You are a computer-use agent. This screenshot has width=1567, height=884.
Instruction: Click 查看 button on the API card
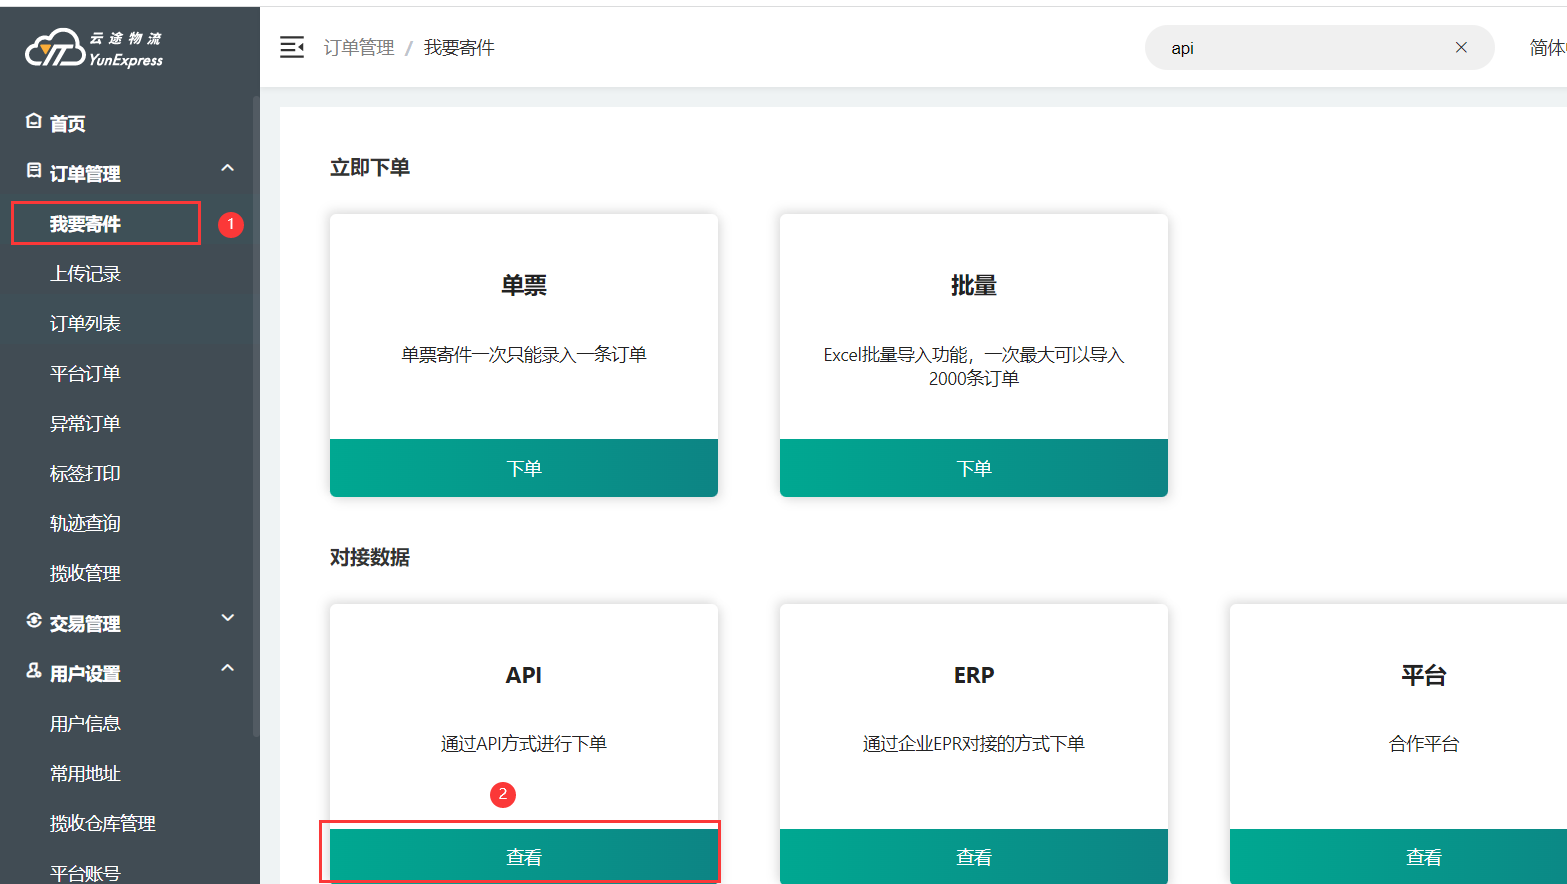pyautogui.click(x=524, y=856)
